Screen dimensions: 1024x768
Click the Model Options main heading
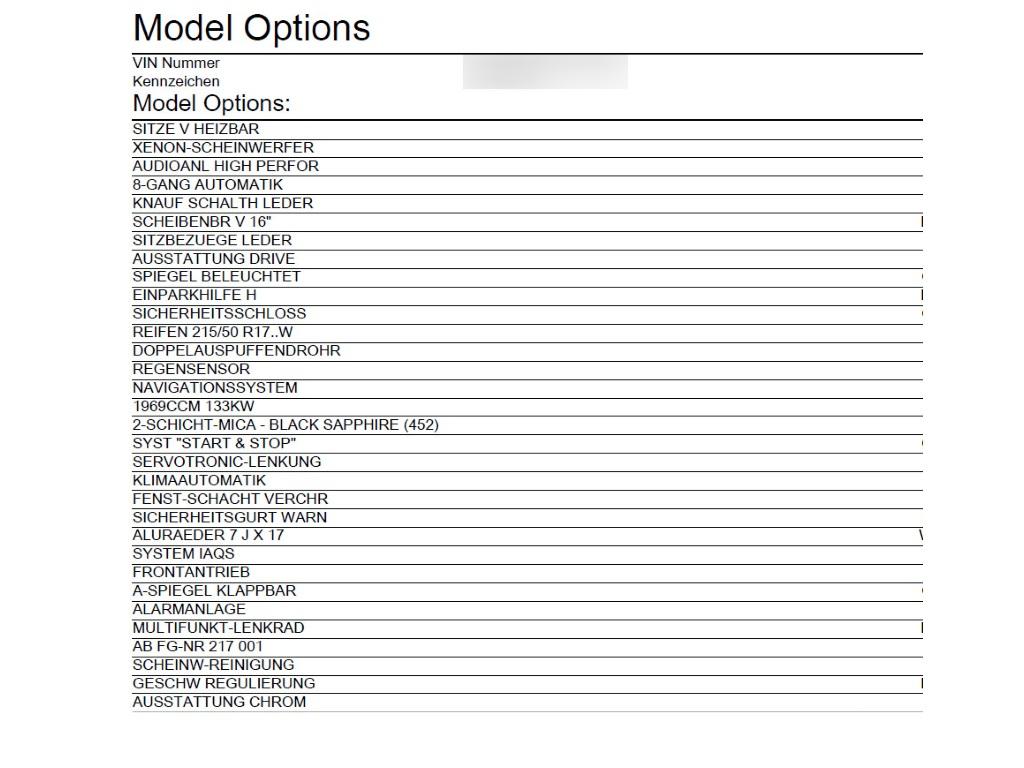(x=251, y=28)
